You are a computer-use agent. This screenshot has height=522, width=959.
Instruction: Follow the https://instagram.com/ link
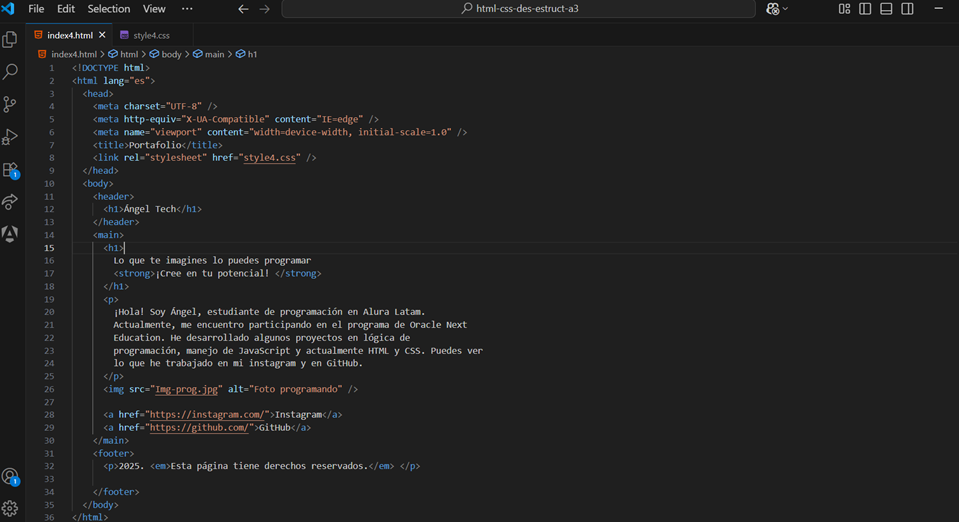(206, 415)
